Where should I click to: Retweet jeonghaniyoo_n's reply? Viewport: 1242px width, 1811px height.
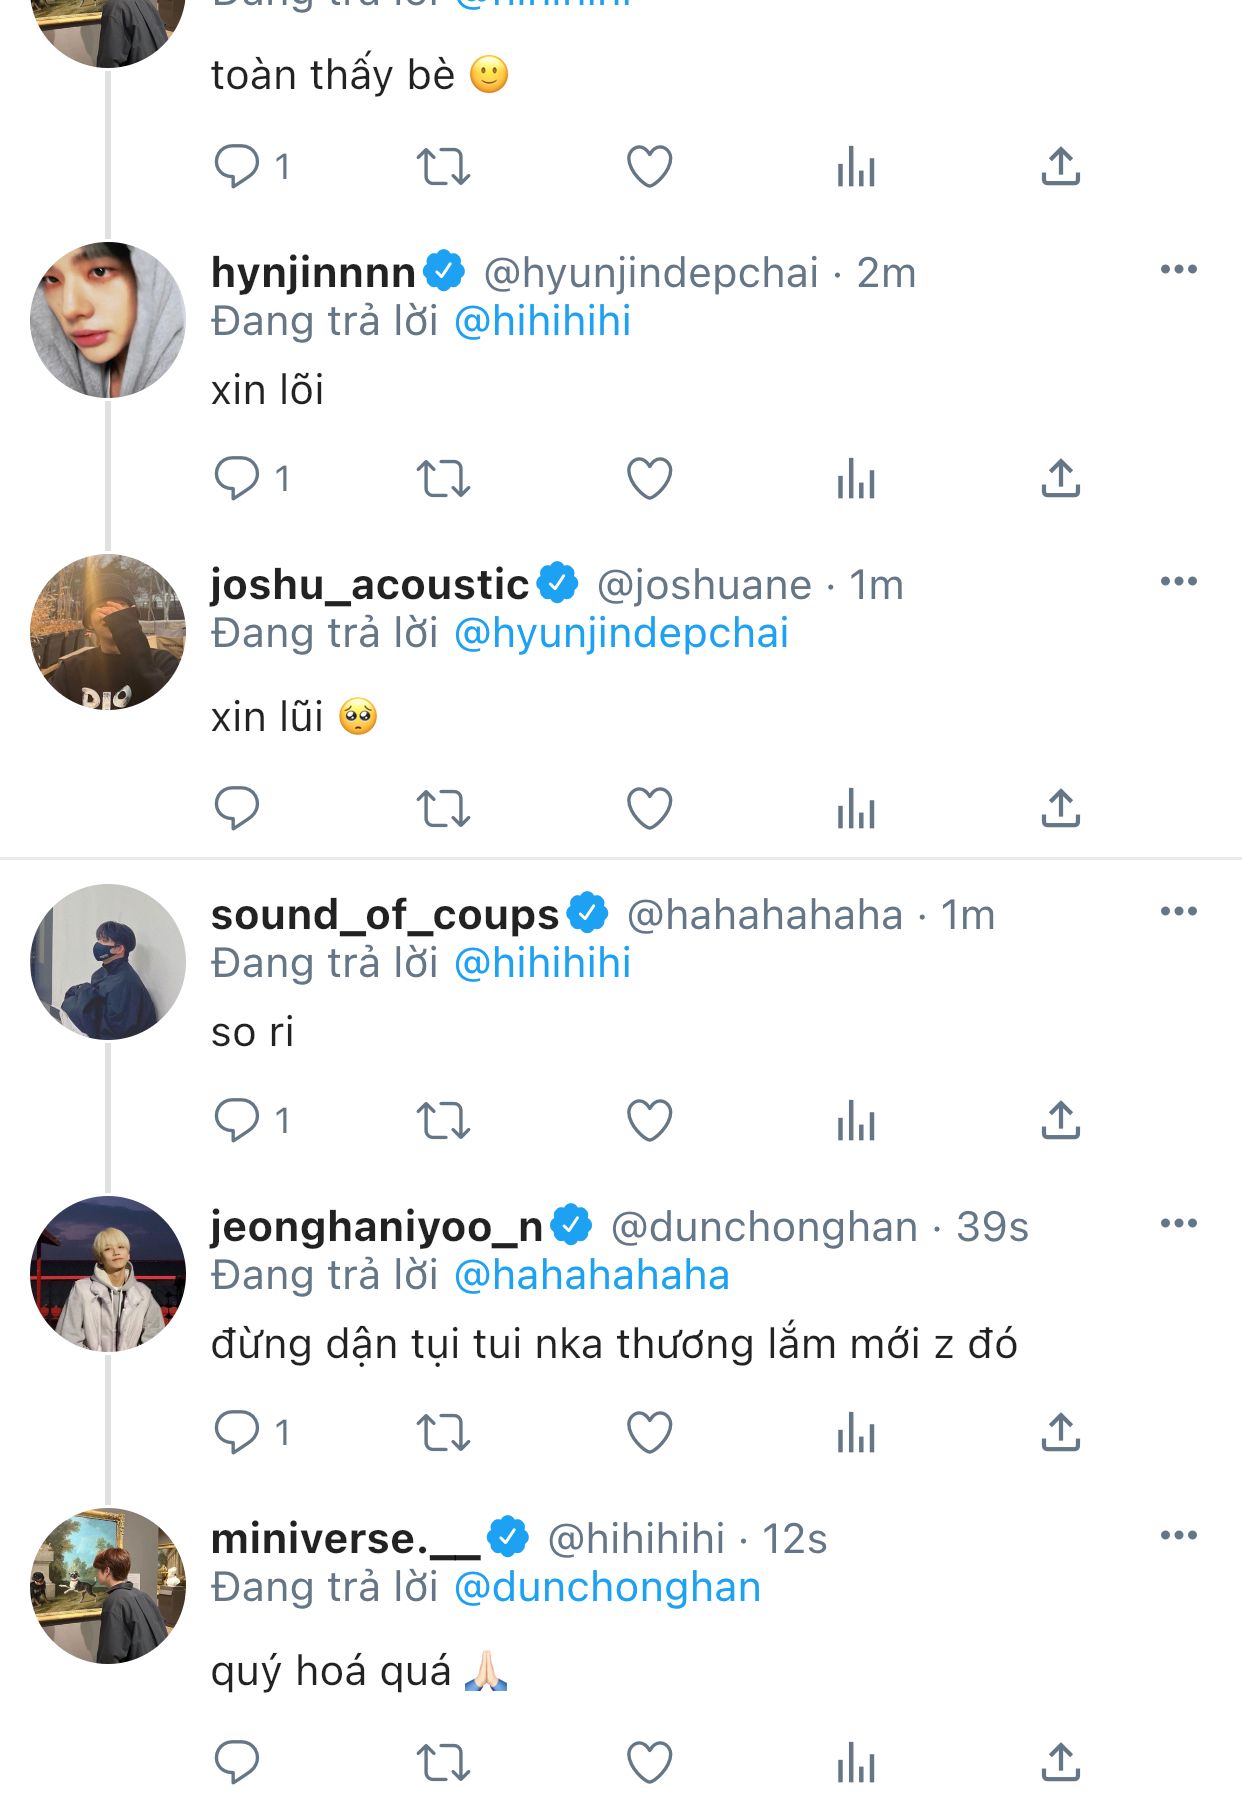(x=443, y=1432)
